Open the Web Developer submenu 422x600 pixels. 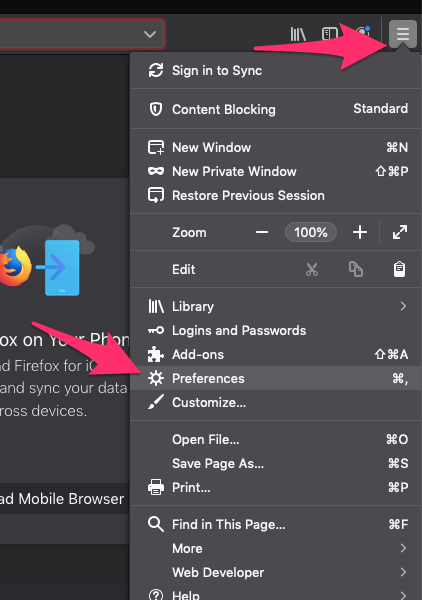point(275,572)
